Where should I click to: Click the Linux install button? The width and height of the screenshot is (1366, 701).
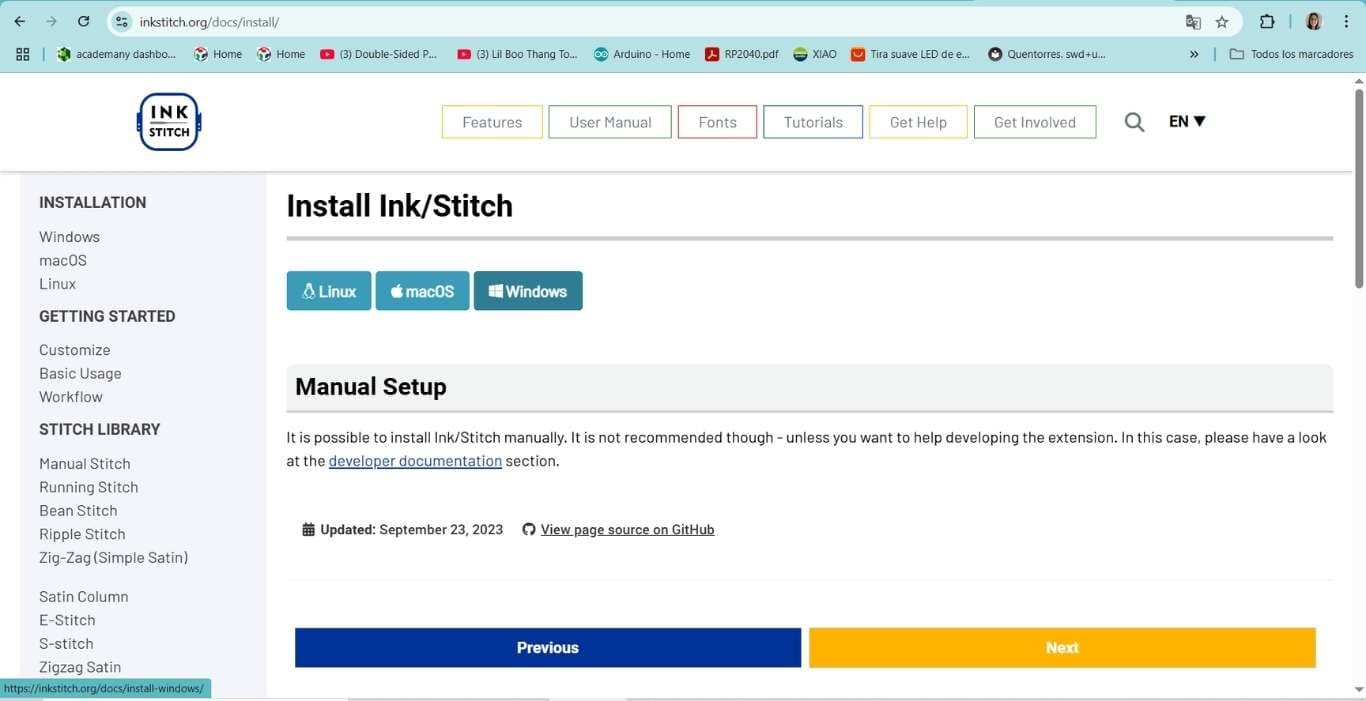coord(329,291)
